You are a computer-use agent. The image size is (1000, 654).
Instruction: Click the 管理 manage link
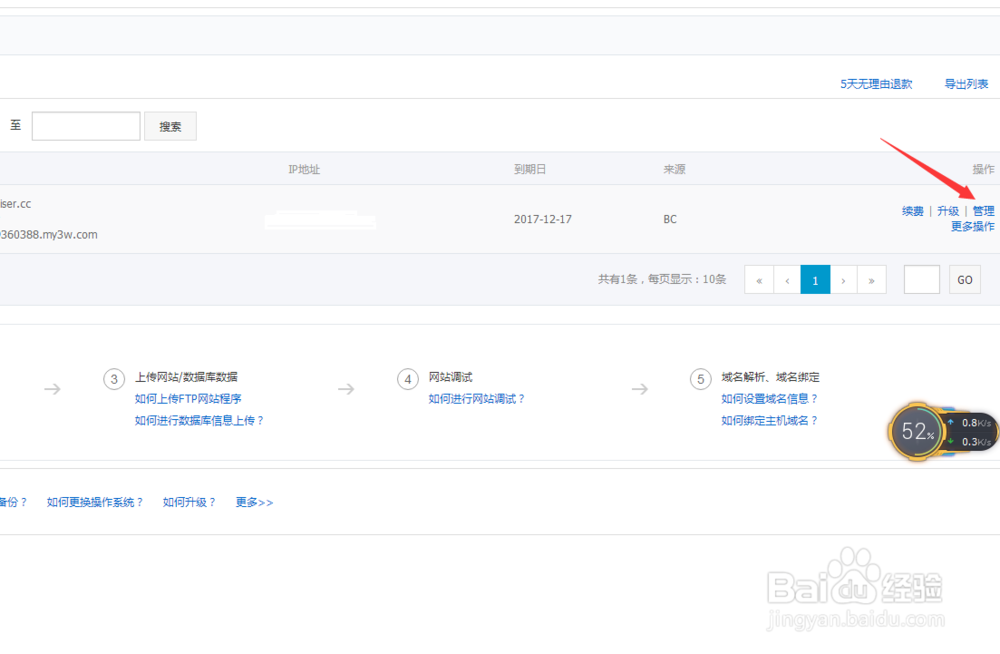(983, 211)
